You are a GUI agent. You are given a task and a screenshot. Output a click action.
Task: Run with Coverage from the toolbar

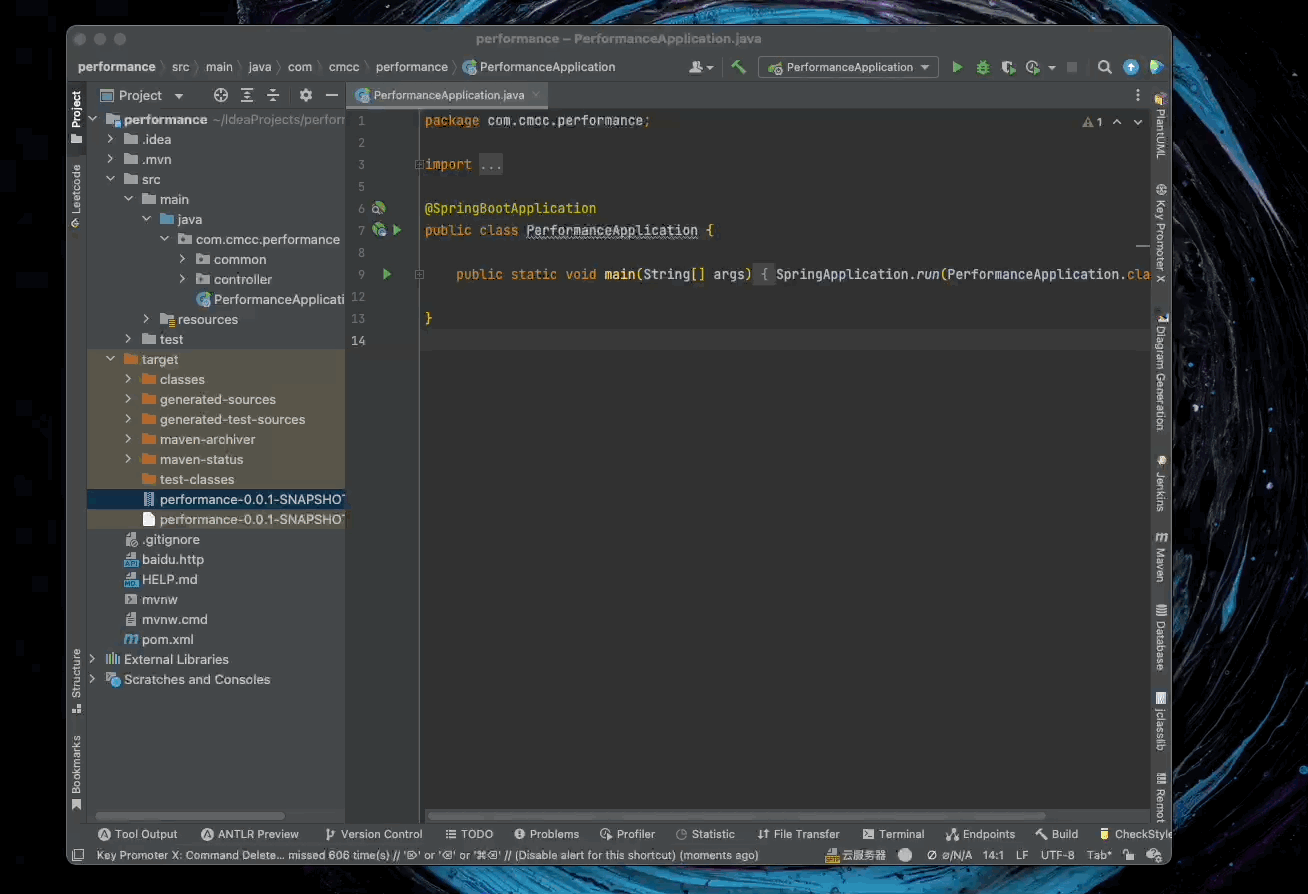click(1008, 67)
